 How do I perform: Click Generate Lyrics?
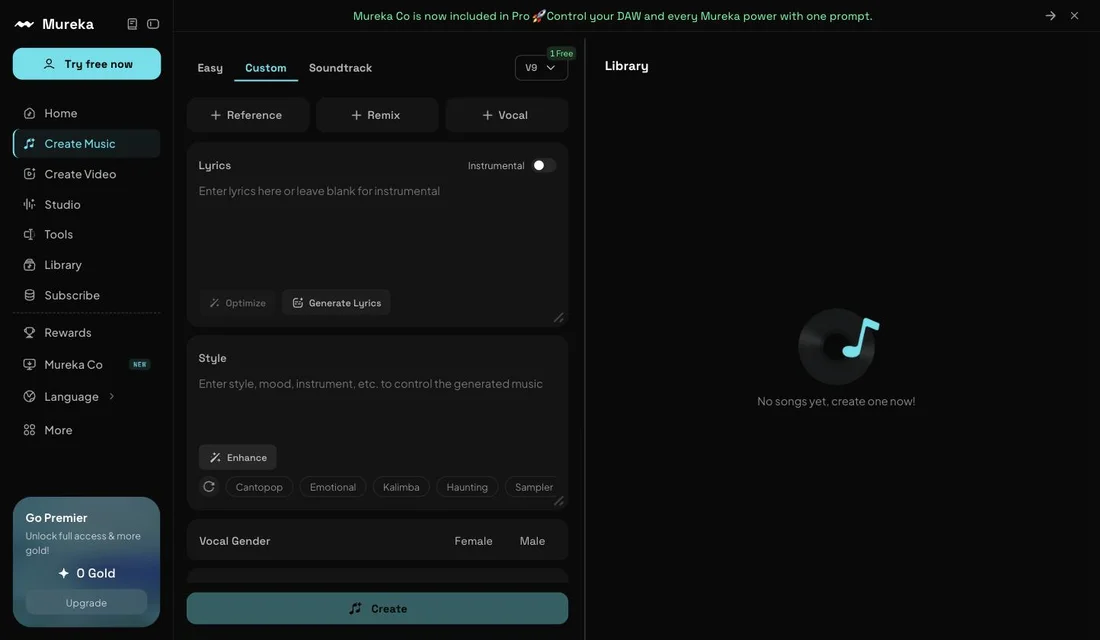tap(337, 302)
